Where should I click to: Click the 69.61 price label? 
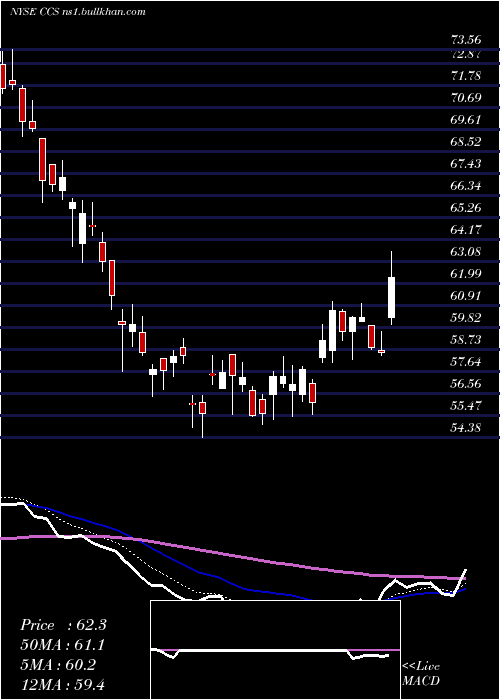pos(466,120)
